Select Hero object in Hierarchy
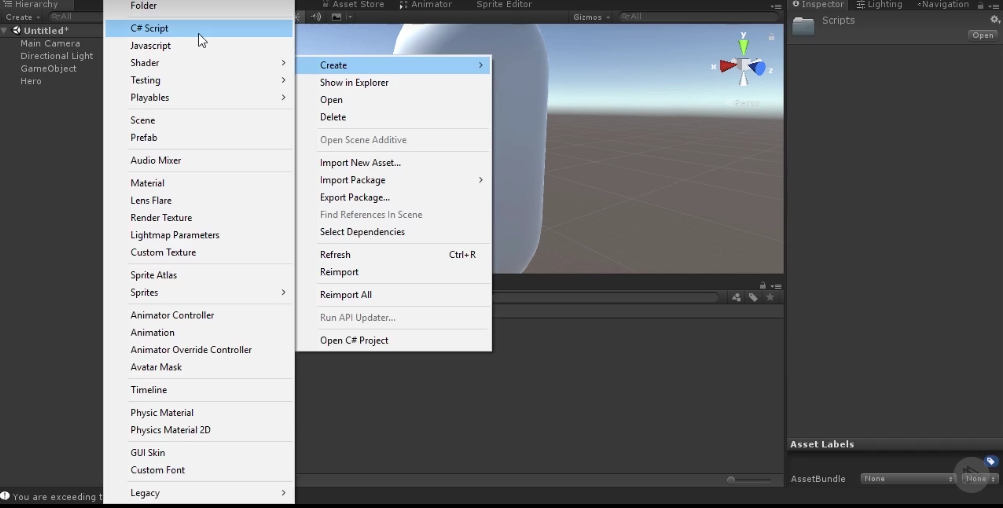 31,81
